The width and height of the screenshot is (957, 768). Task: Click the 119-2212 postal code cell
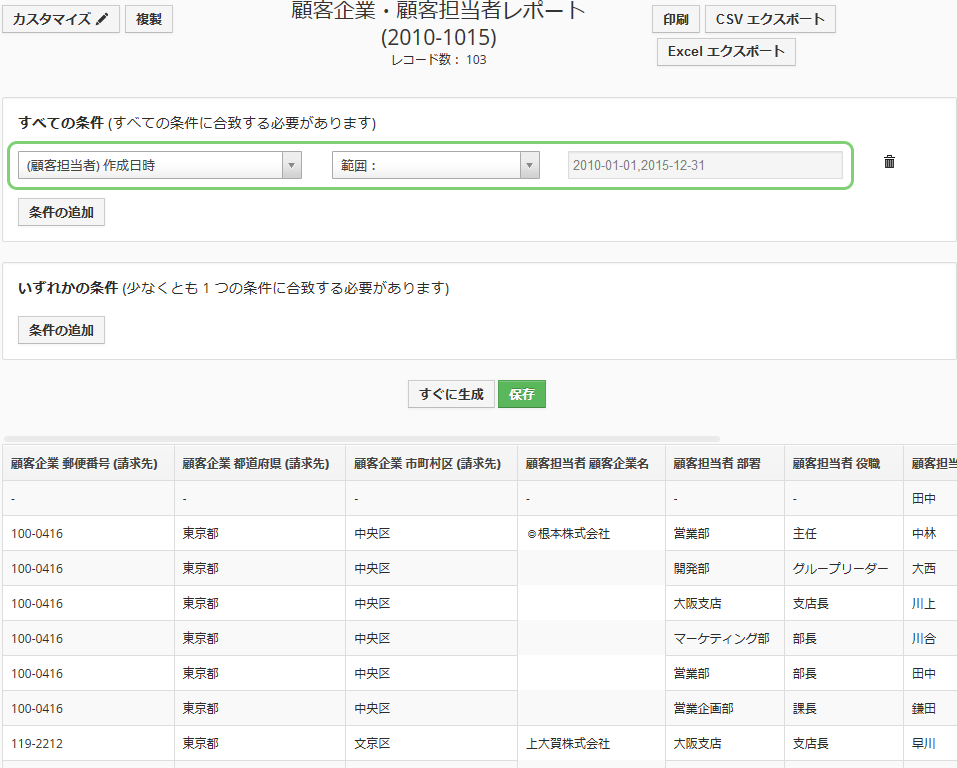pyautogui.click(x=88, y=743)
